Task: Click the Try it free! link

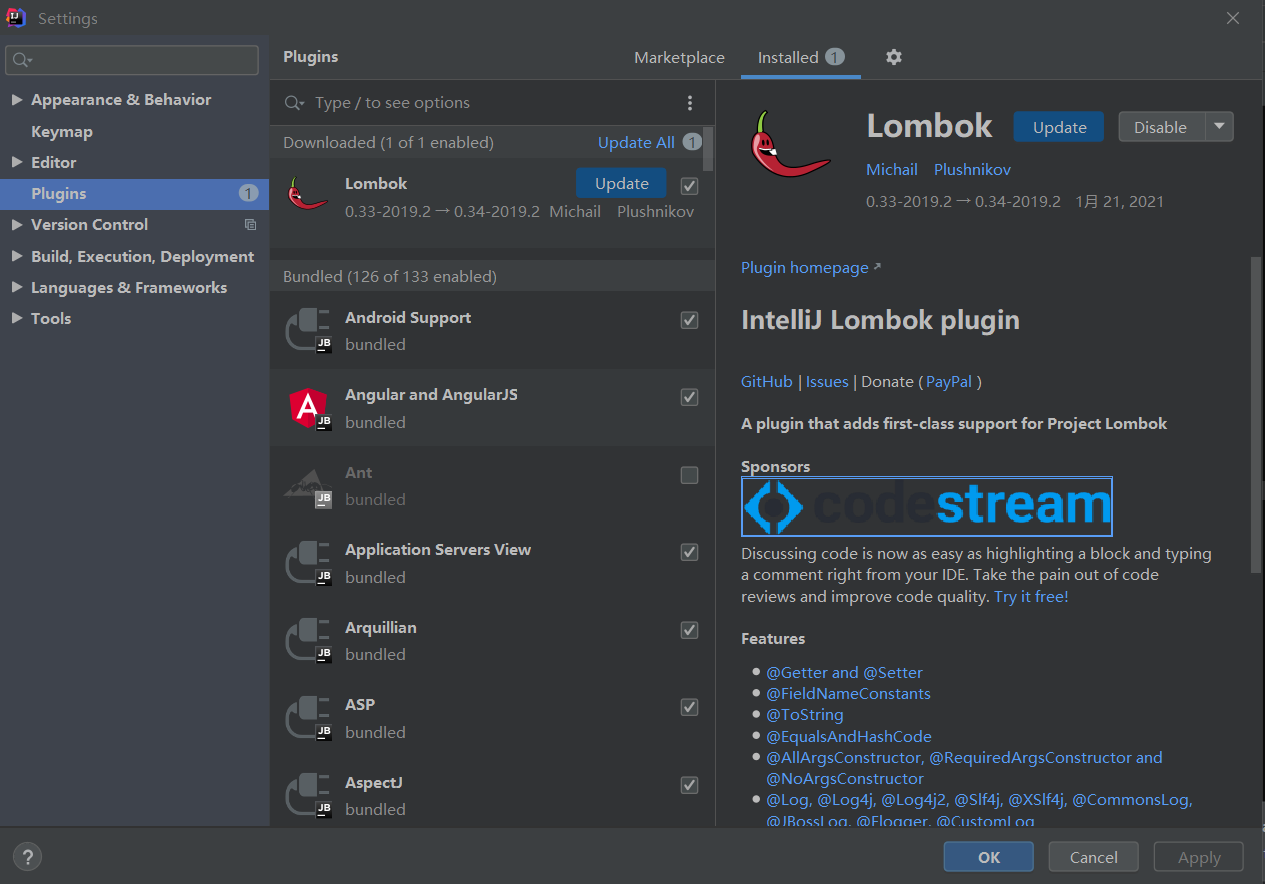Action: (x=1031, y=597)
